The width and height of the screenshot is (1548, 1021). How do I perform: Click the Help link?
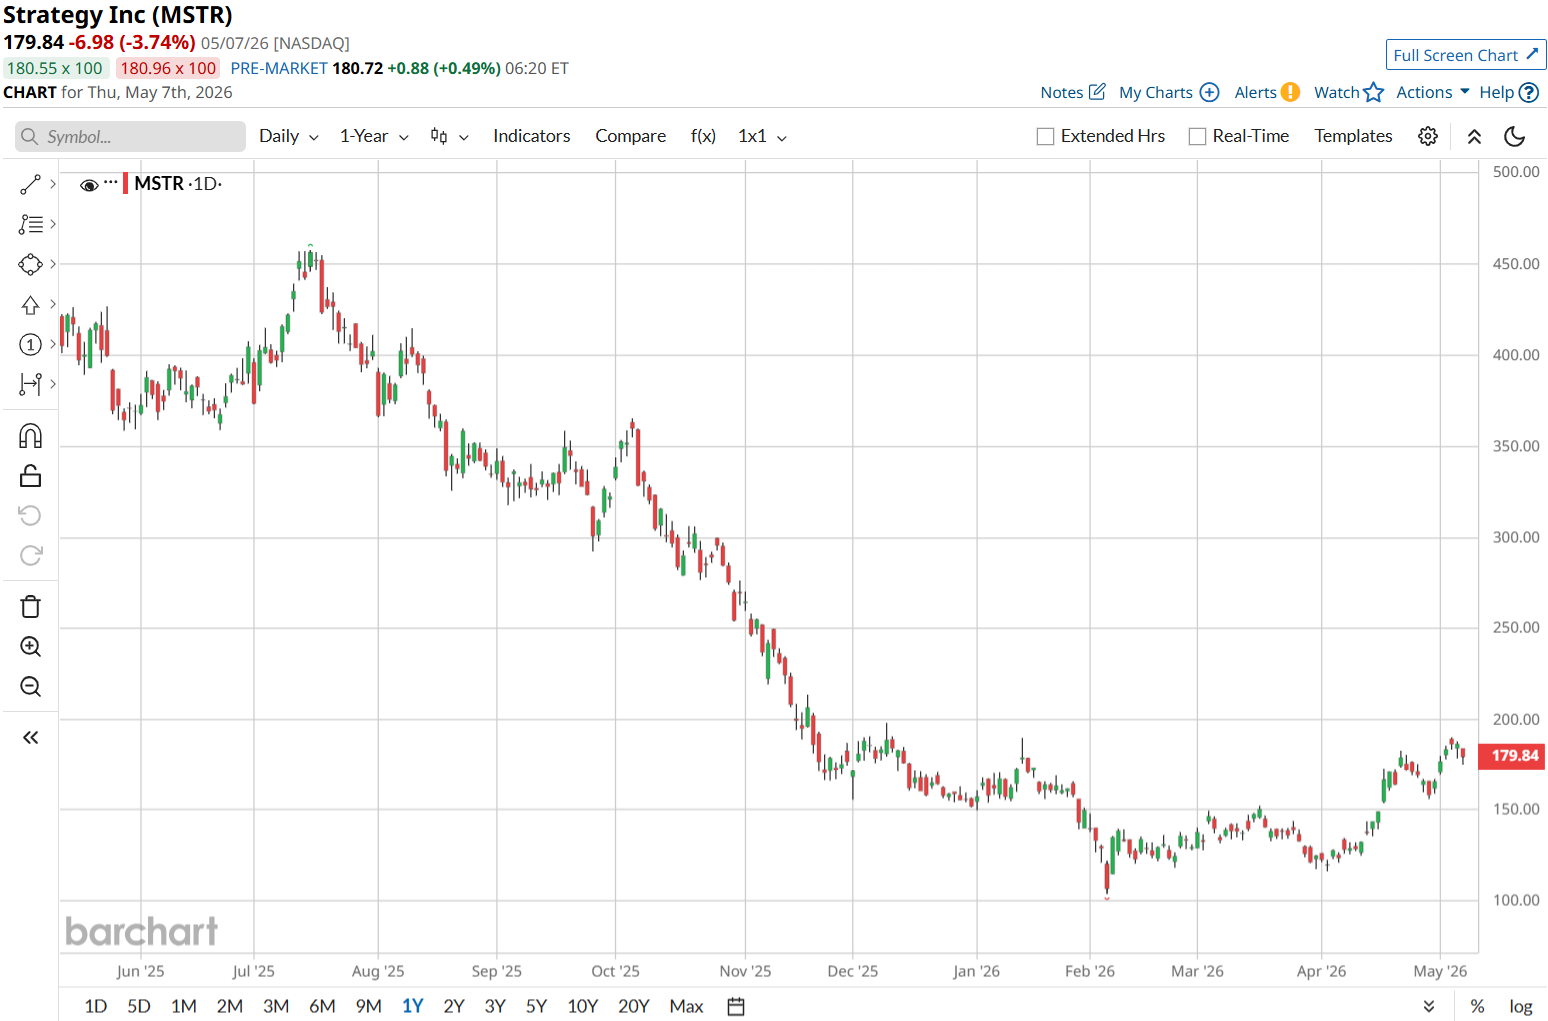tap(1496, 92)
